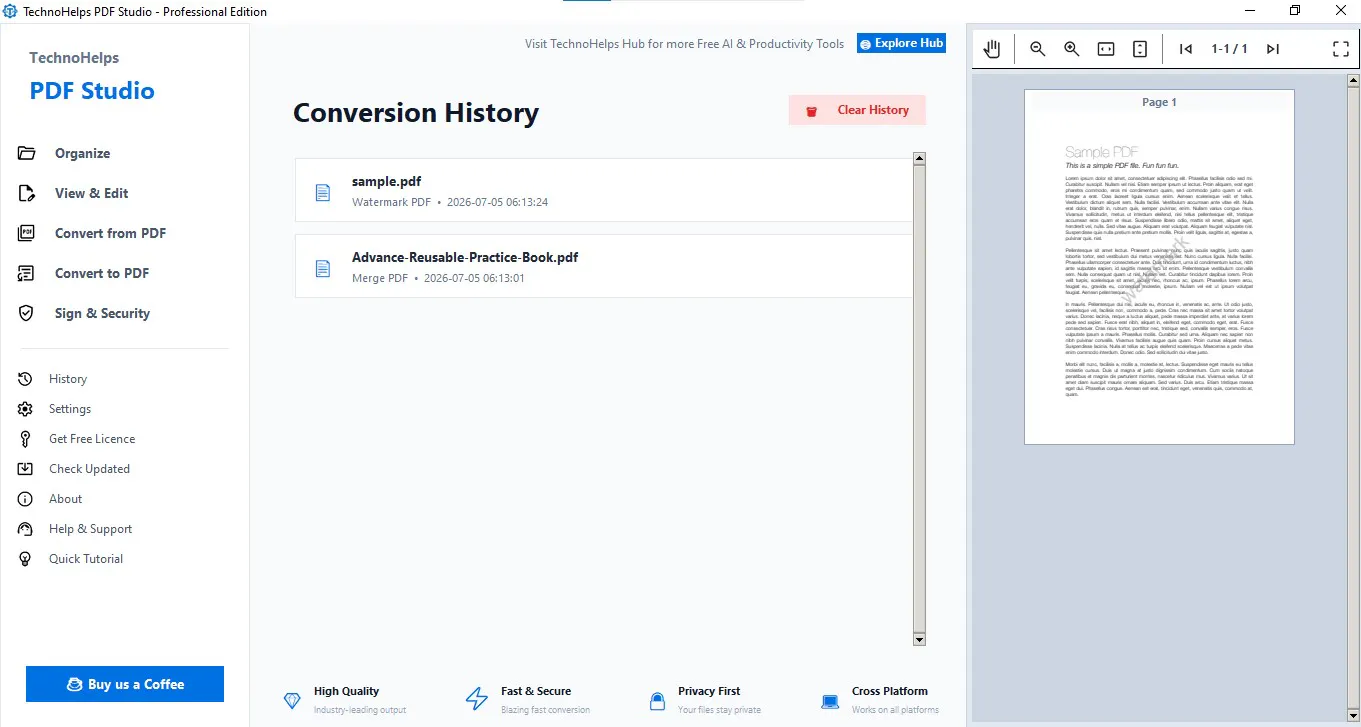Select Convert from PDF in sidebar
The height and width of the screenshot is (727, 1361).
click(x=110, y=233)
